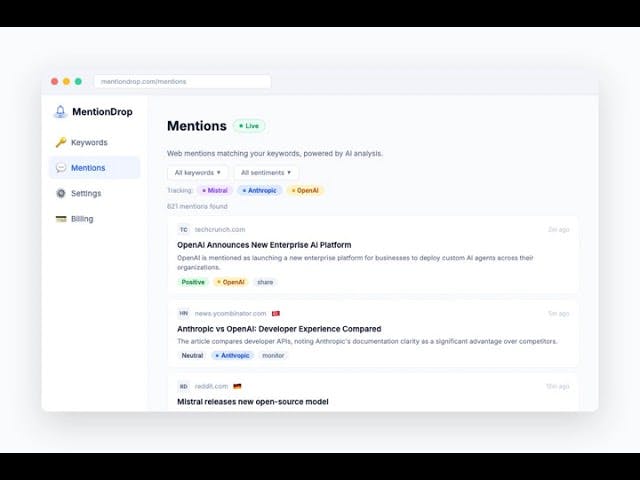Click the monitor tag on the Hacker News mention
This screenshot has width=640, height=480.
point(273,356)
